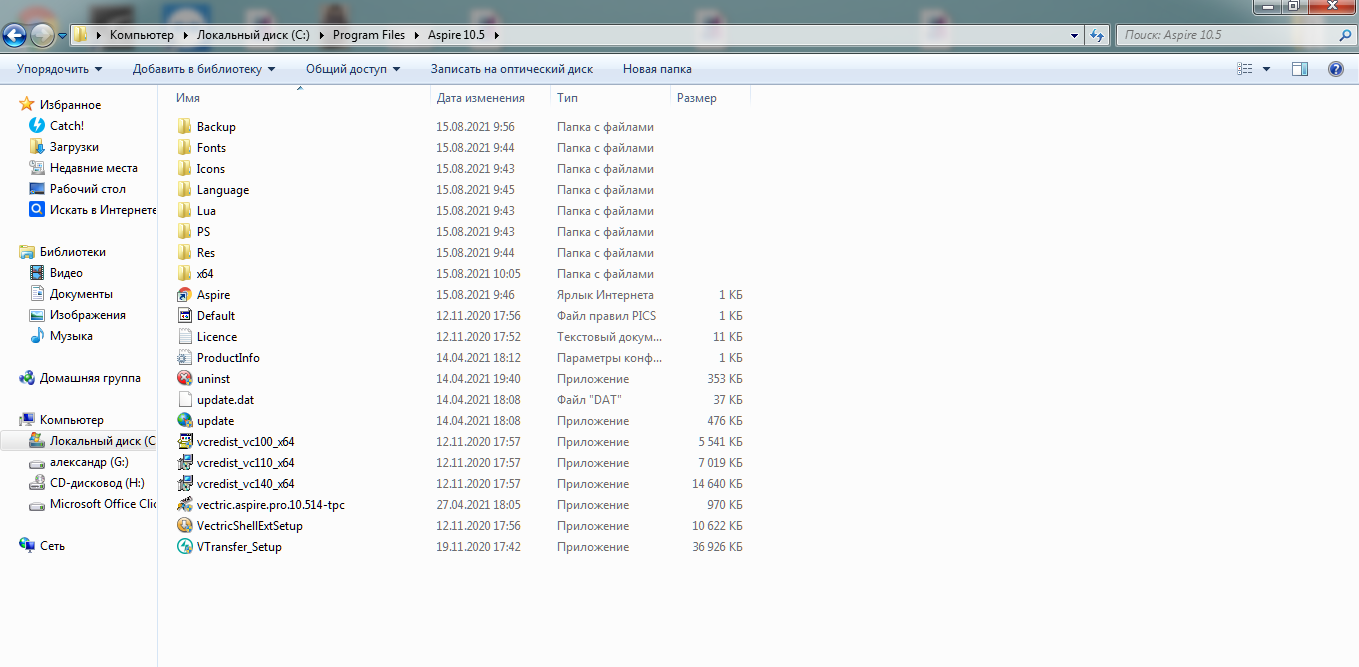Select the vcredist_vc100_x64 installer icon
The image size is (1359, 667).
pos(184,442)
